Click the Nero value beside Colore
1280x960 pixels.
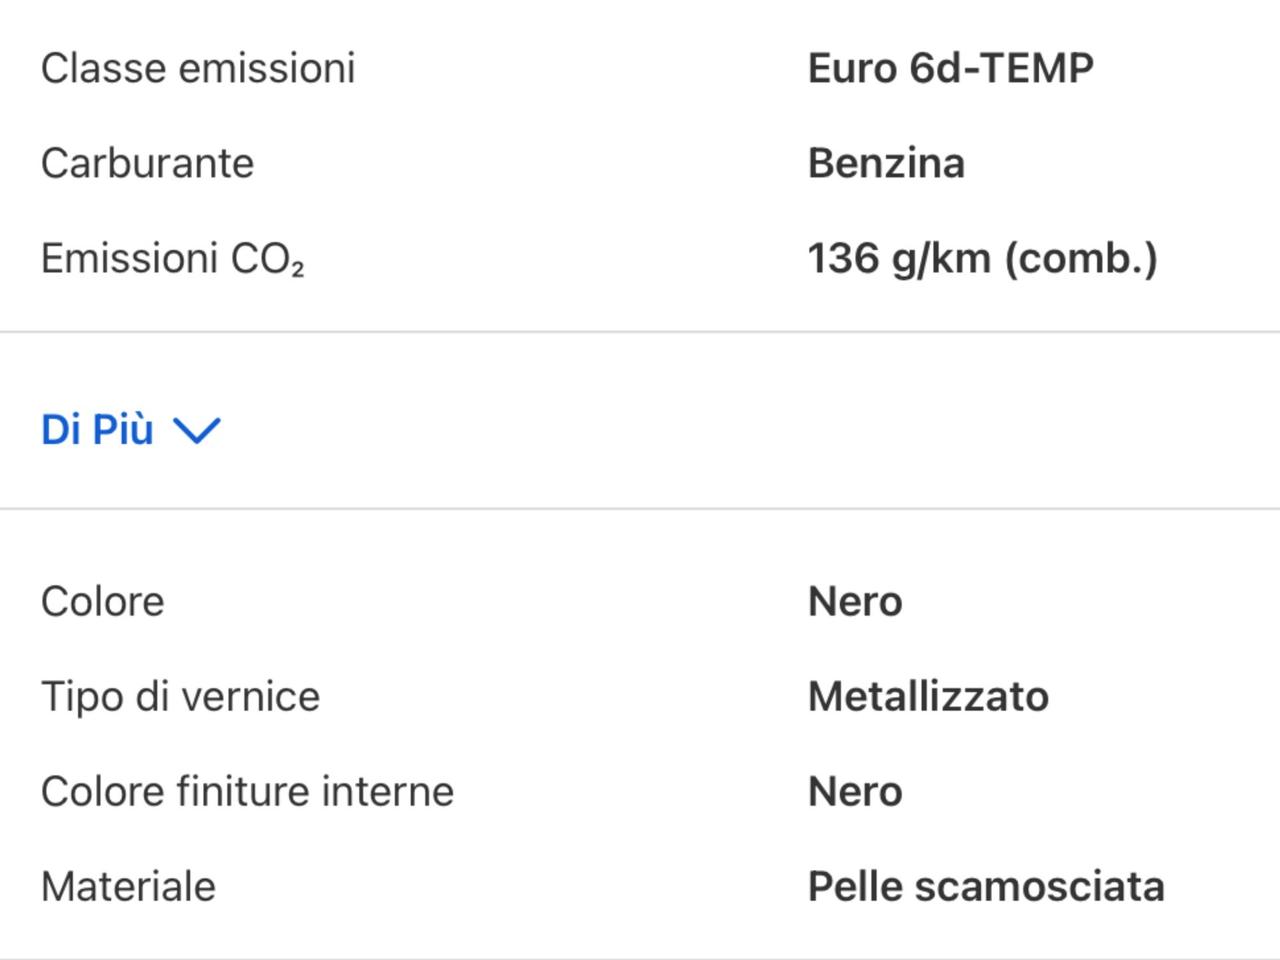click(855, 601)
